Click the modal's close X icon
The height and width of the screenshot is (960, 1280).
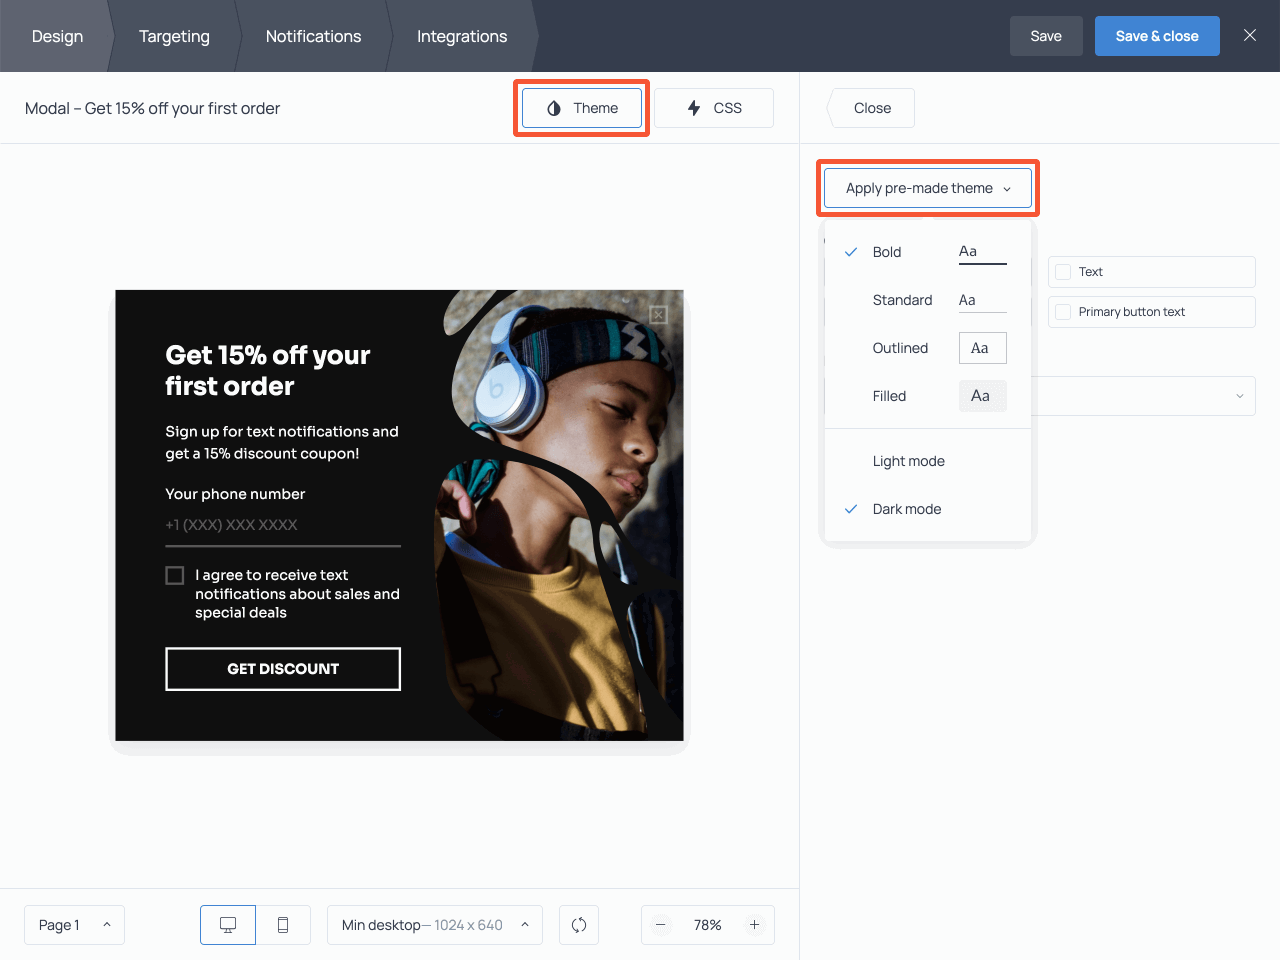pyautogui.click(x=658, y=315)
